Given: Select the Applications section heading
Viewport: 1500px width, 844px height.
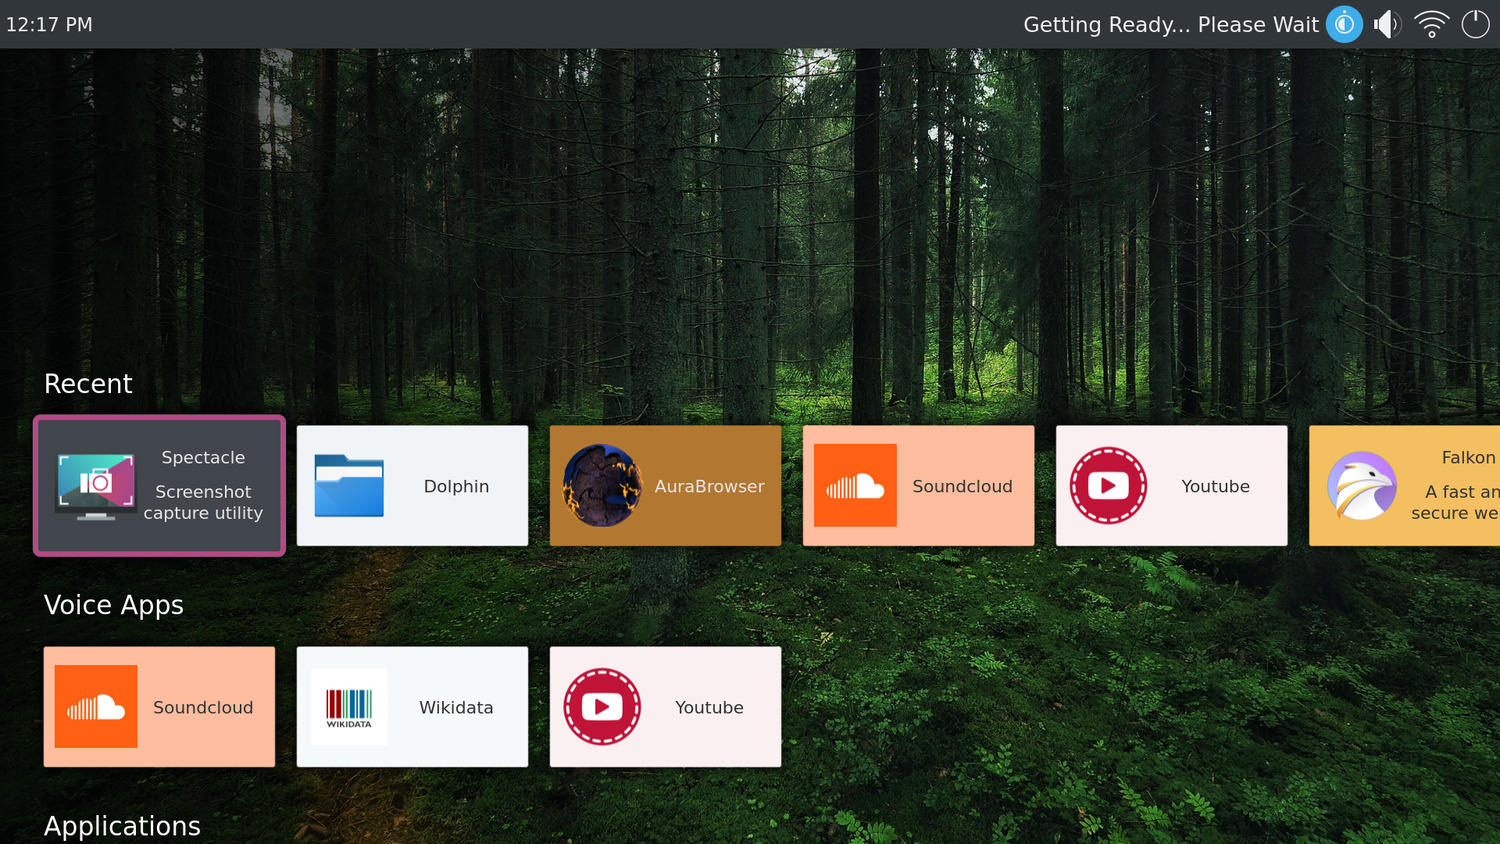Looking at the screenshot, I should click(122, 826).
